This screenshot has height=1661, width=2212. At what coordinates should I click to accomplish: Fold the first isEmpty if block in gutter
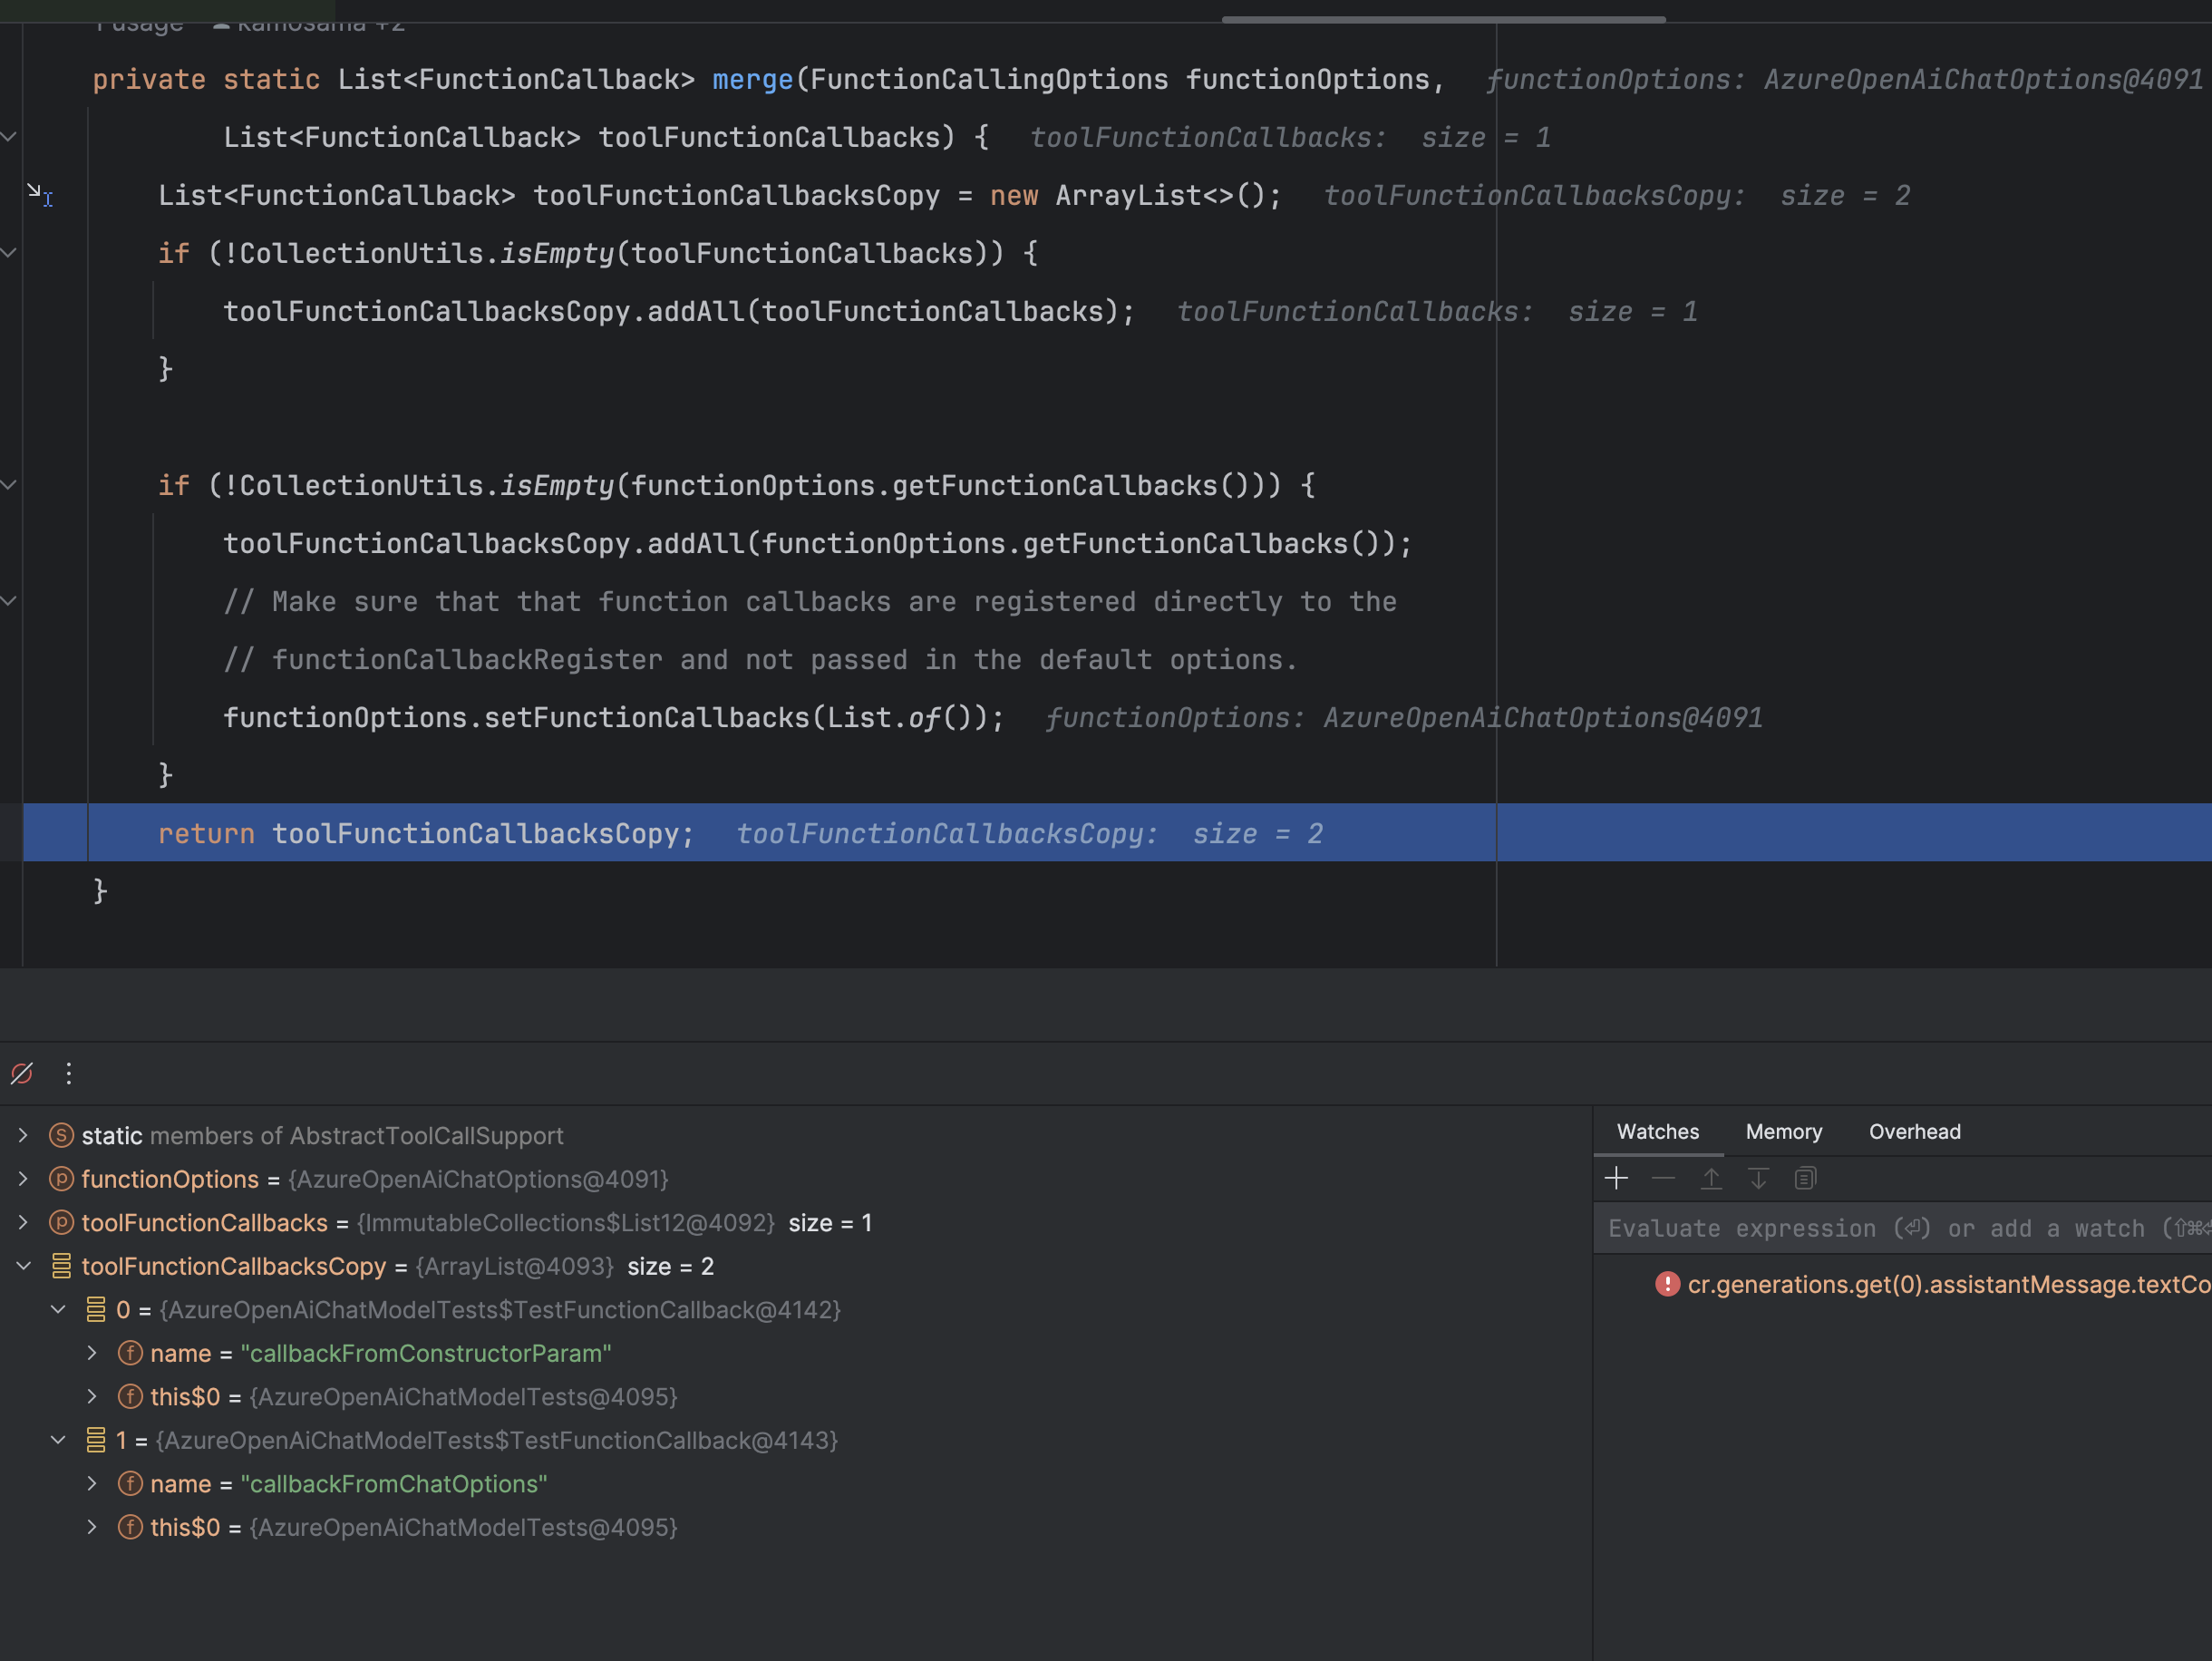(9, 253)
